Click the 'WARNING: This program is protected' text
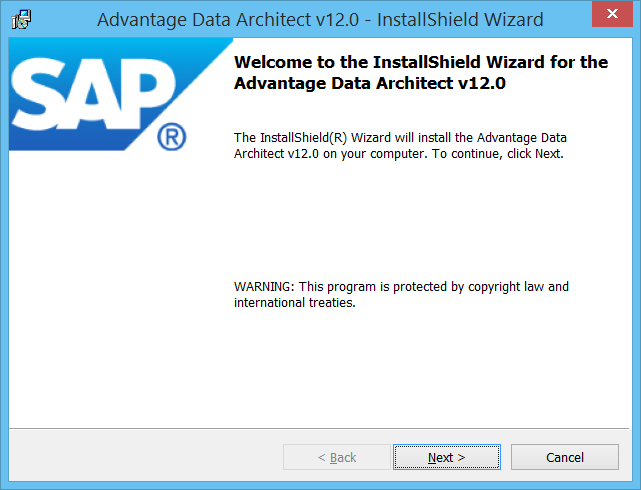 point(401,294)
